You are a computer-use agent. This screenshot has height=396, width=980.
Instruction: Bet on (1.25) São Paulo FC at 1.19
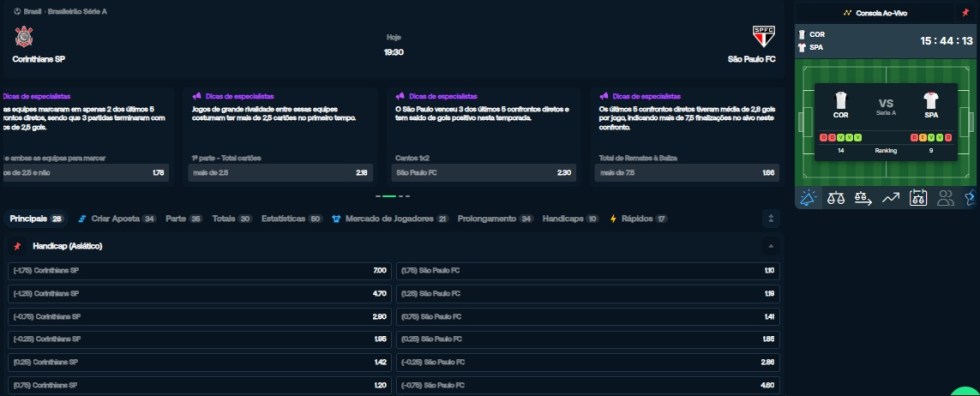[588, 294]
